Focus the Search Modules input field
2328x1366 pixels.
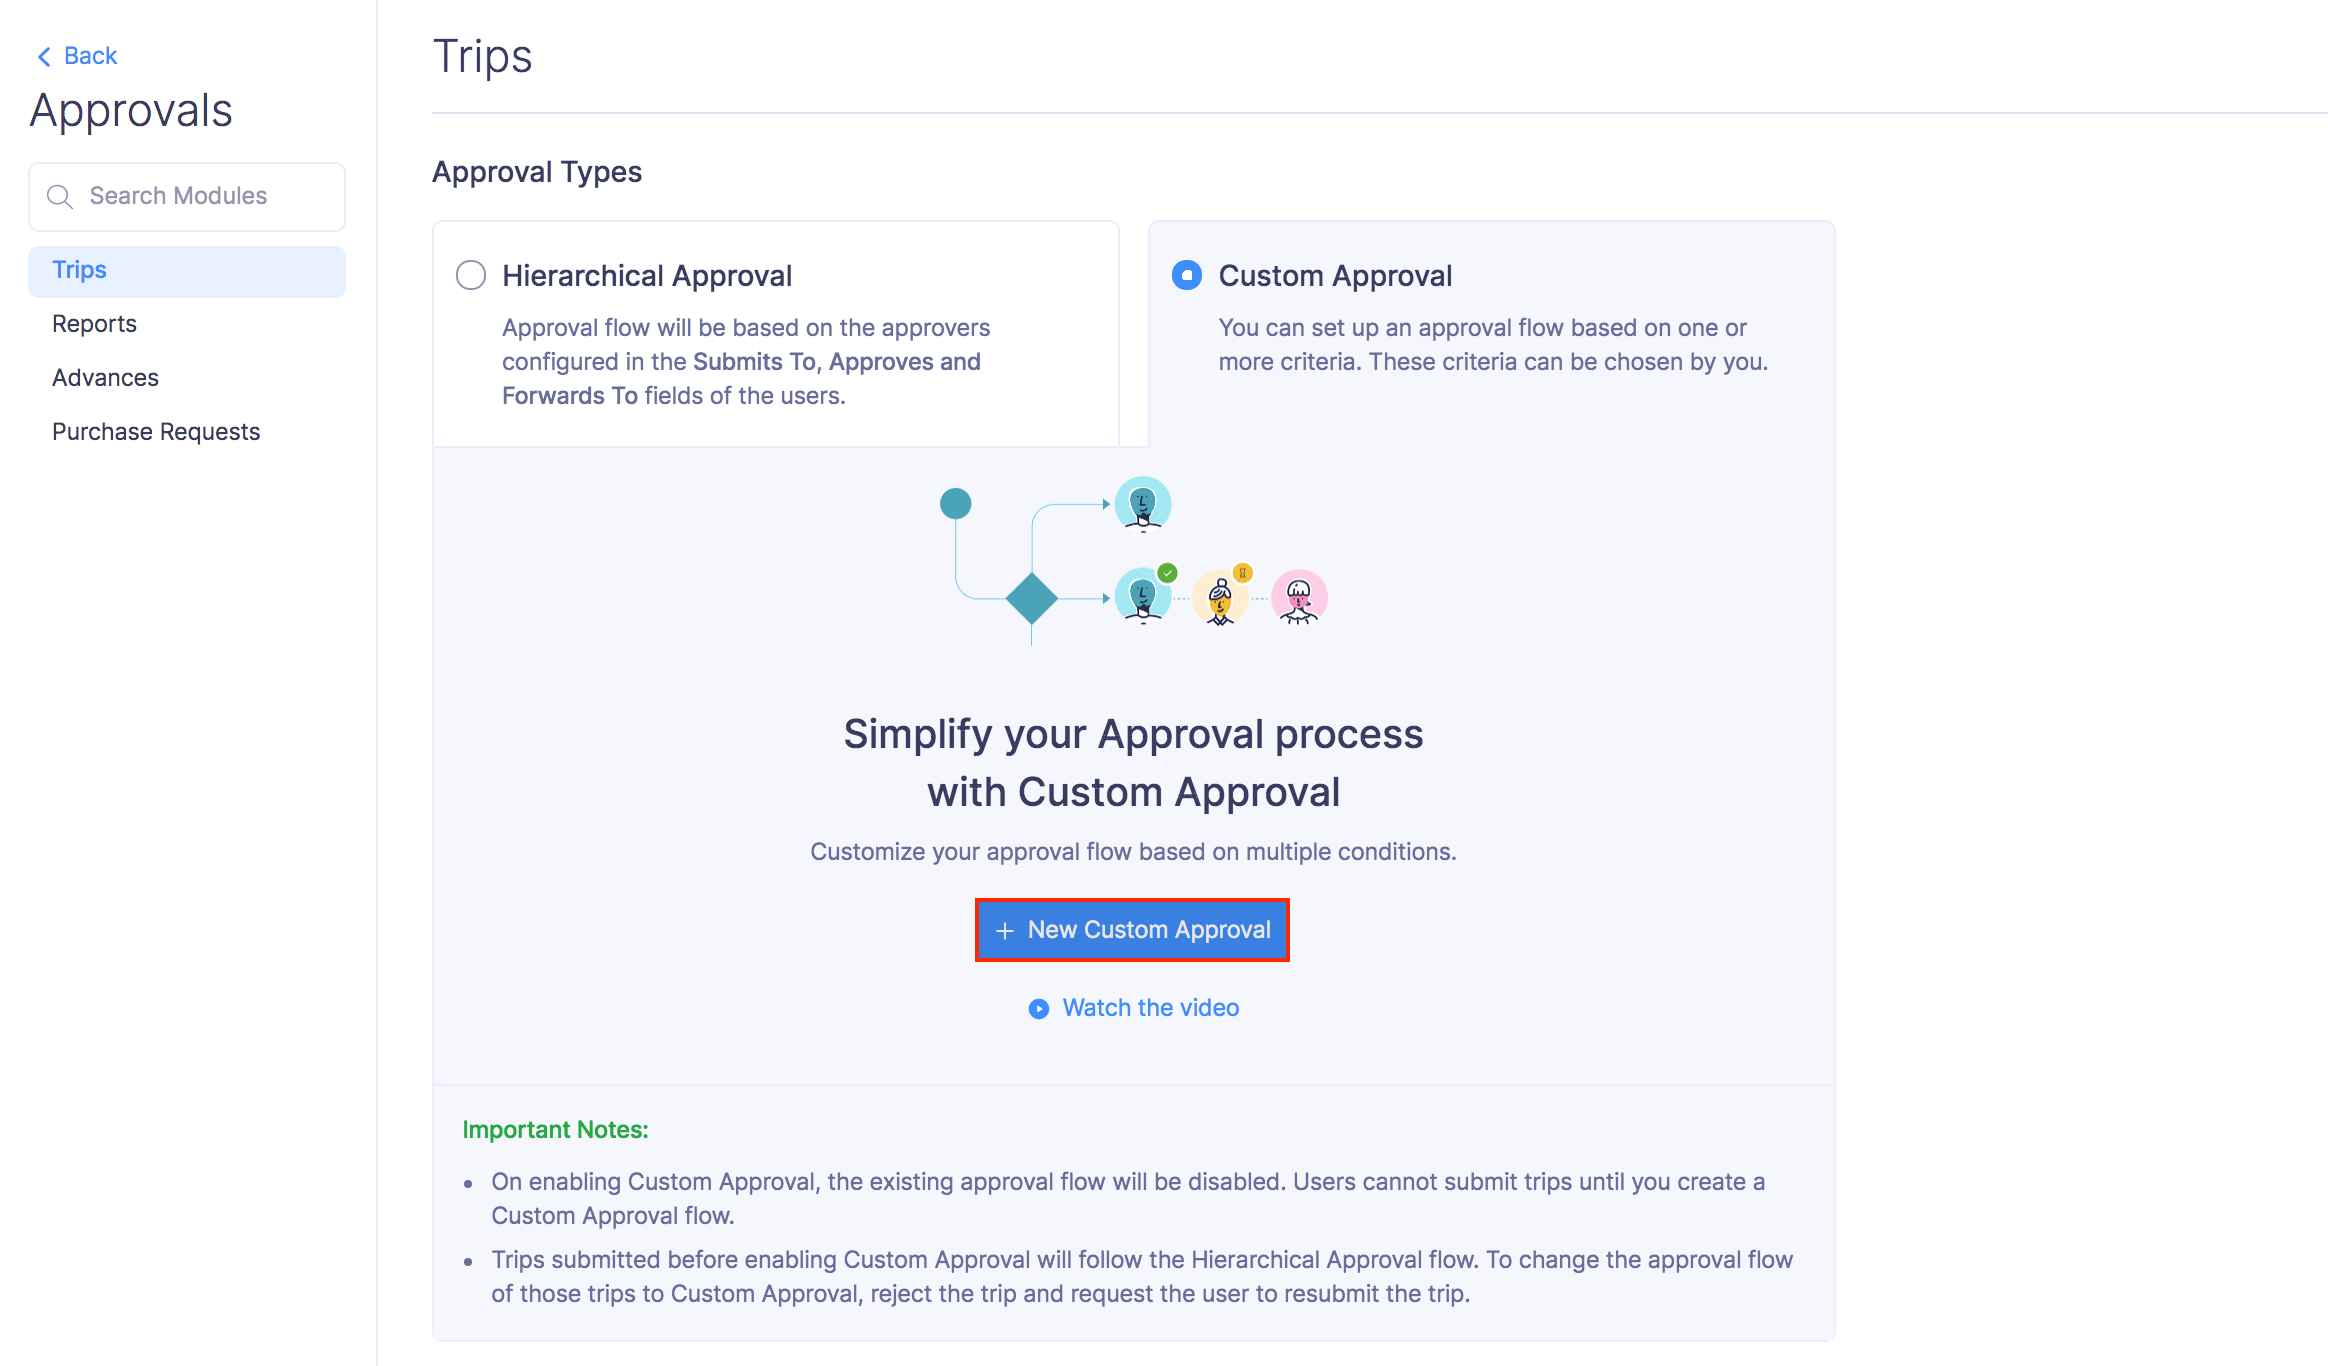point(200,196)
